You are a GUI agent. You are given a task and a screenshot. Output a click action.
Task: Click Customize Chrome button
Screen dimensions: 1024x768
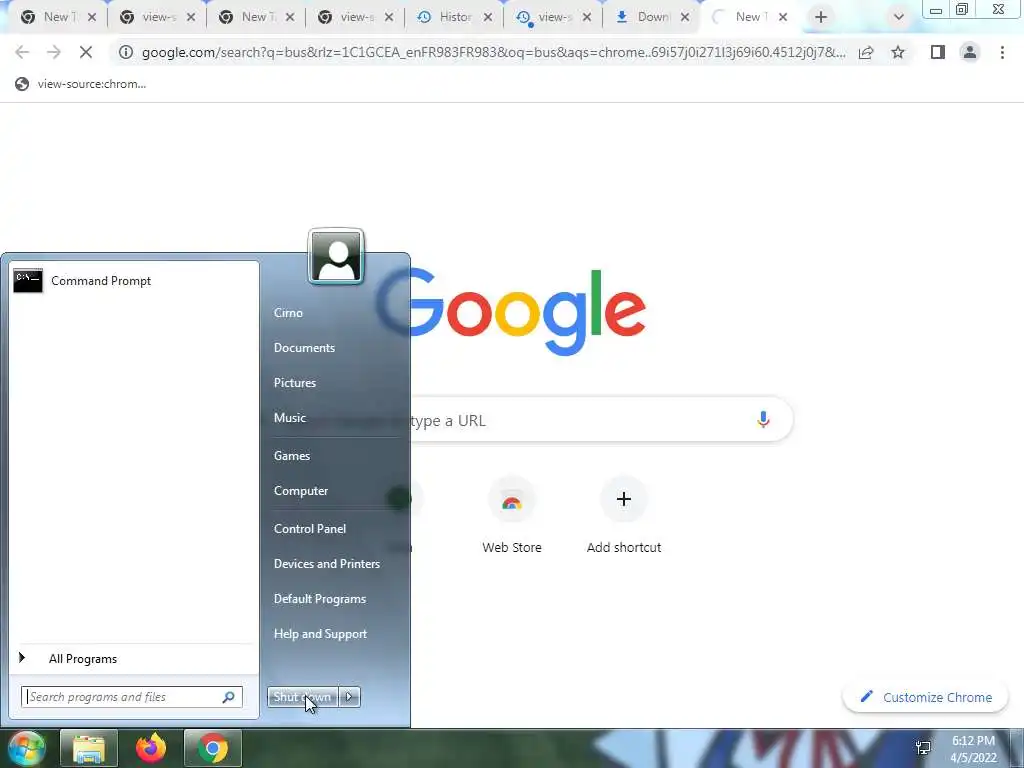click(925, 697)
